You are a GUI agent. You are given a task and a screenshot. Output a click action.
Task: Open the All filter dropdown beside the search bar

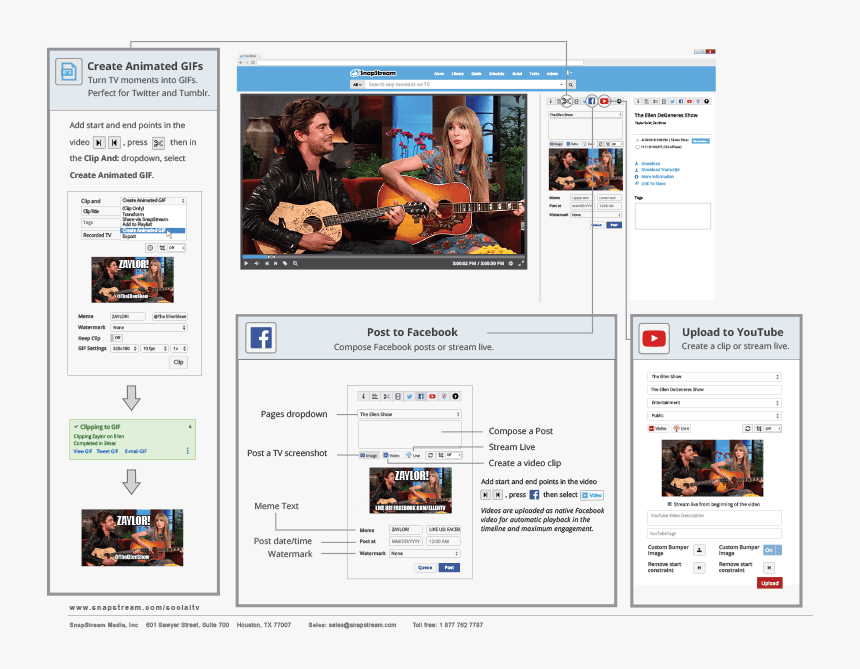358,84
